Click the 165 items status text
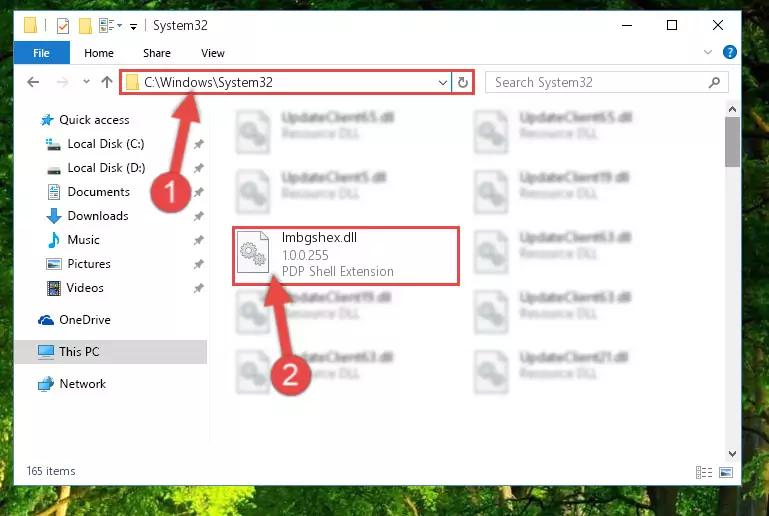The height and width of the screenshot is (516, 769). coord(51,471)
